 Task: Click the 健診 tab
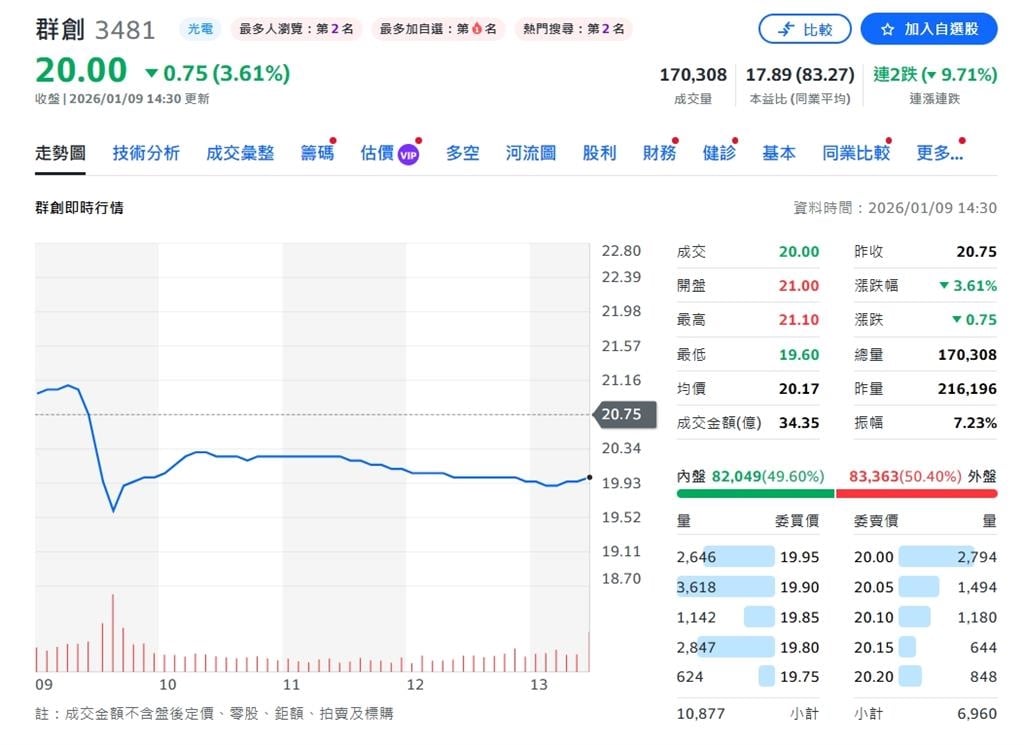tap(718, 153)
